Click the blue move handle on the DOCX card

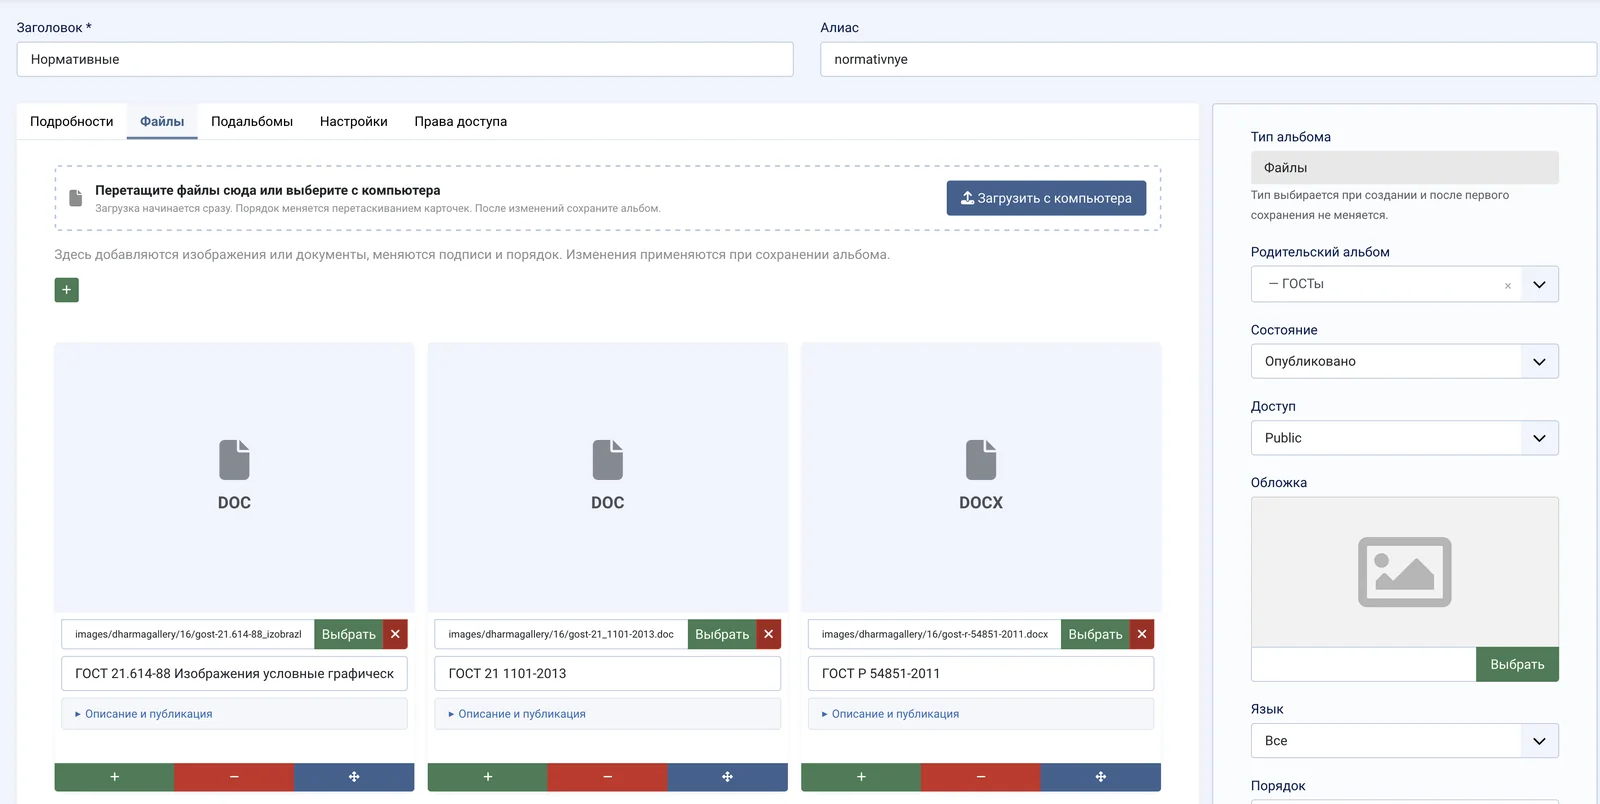coord(1101,777)
